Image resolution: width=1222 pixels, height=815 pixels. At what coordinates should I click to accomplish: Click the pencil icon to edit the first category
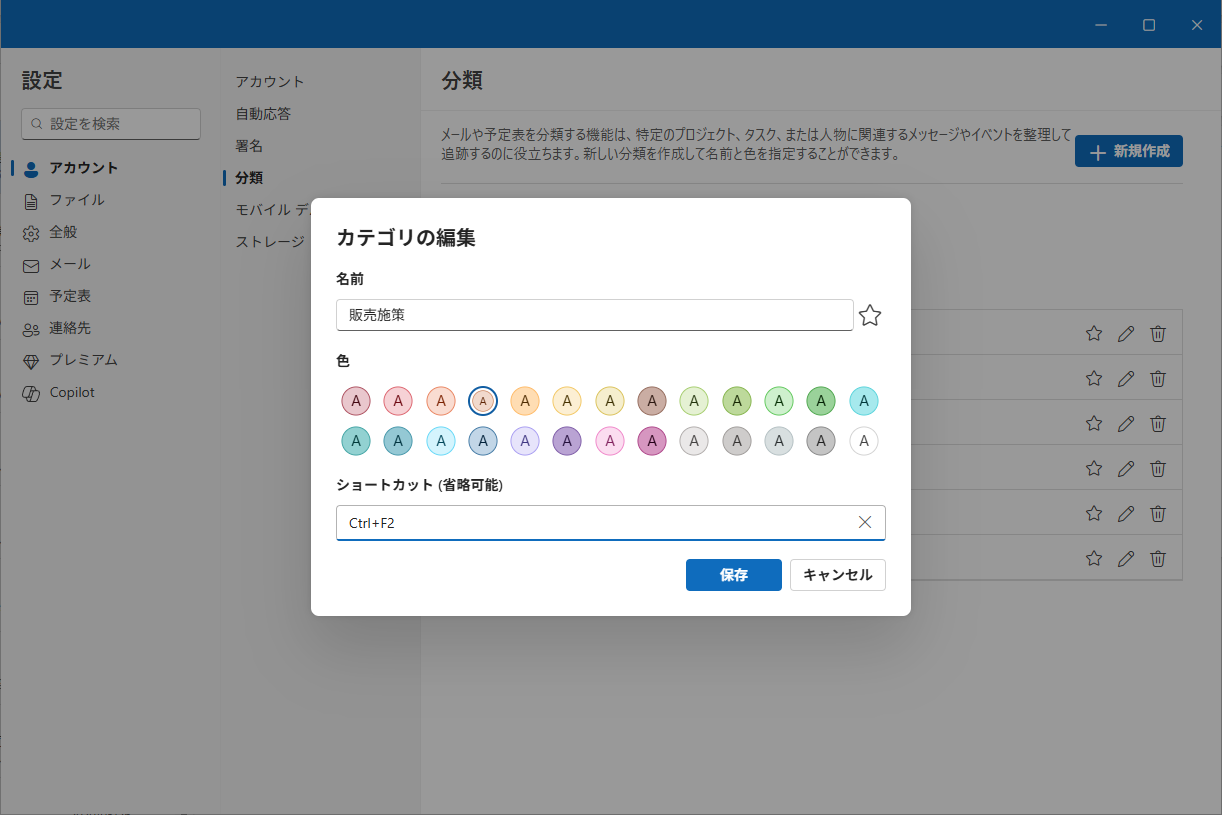(1126, 332)
